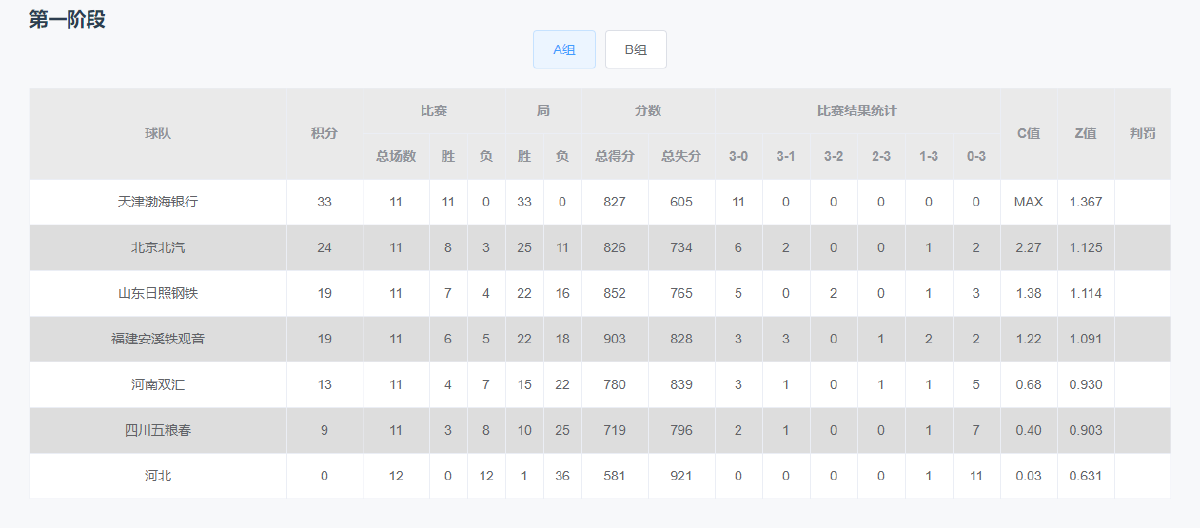Click the 总失分 column header
Viewport: 1200px width, 528px height.
click(x=681, y=156)
